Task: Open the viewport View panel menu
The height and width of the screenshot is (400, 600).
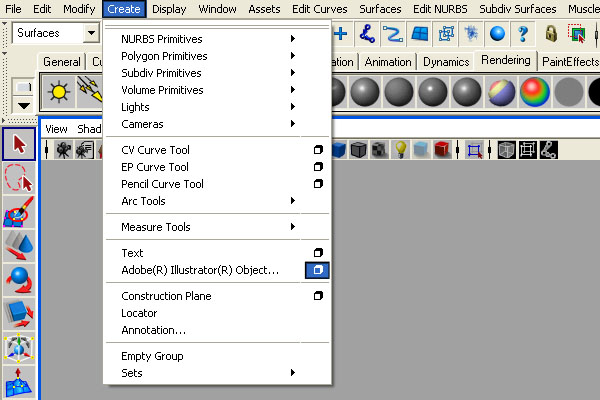Action: [56, 128]
